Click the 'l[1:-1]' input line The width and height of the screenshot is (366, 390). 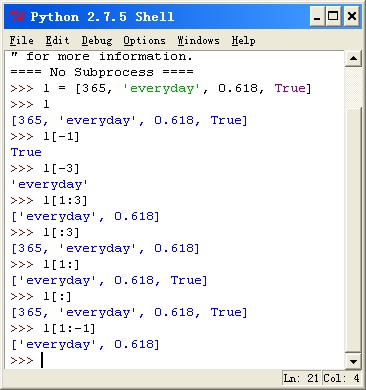click(53, 328)
